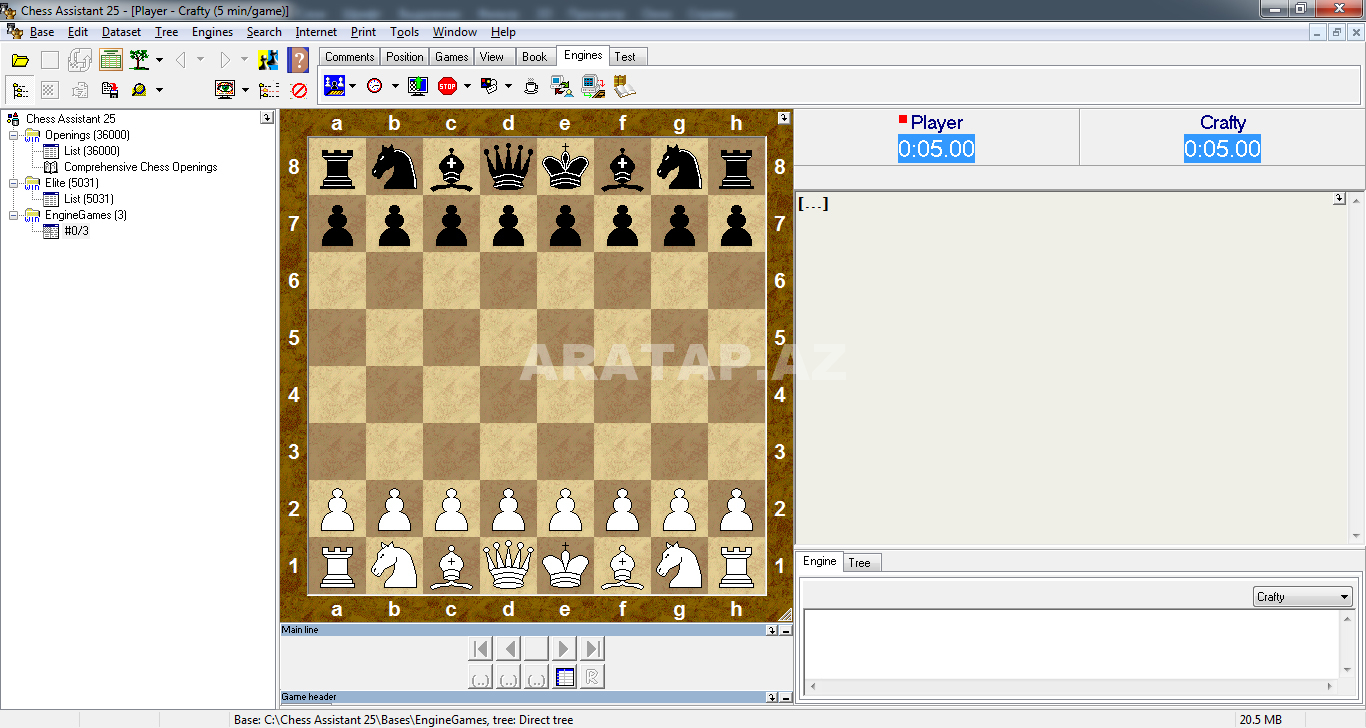Viewport: 1366px width, 728px height.
Task: Minimize the Main line panel
Action: [786, 630]
